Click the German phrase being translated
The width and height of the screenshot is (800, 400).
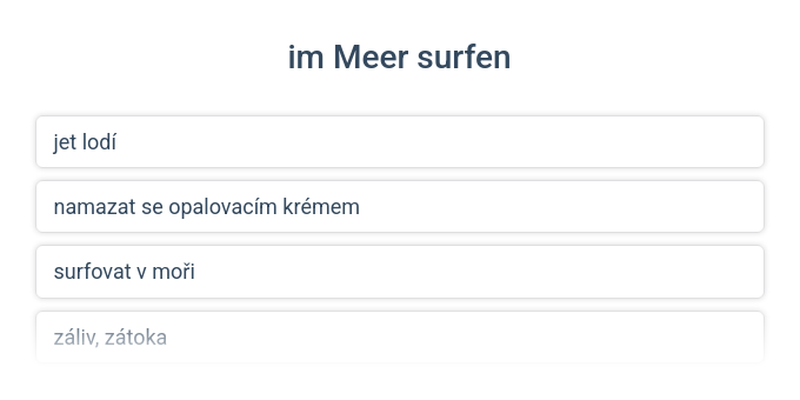click(399, 57)
